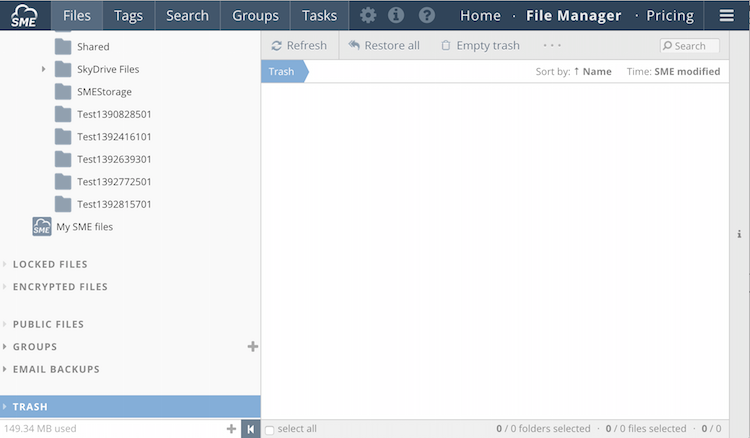Click the info circle icon
This screenshot has width=750, height=438.
click(x=396, y=15)
